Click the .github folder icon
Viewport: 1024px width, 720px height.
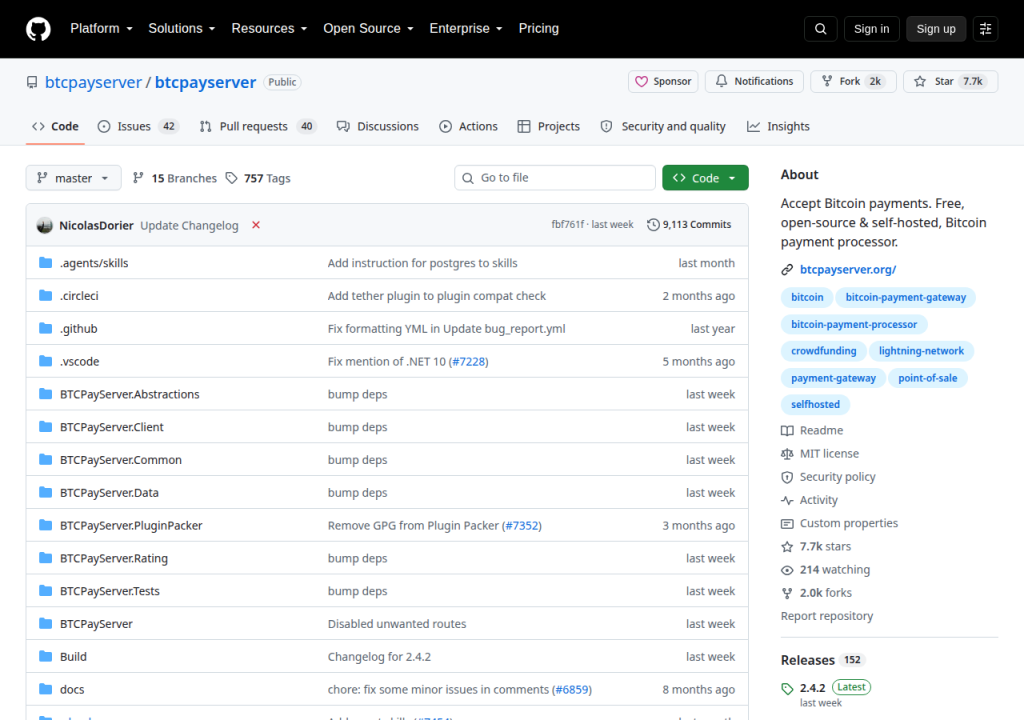point(45,328)
